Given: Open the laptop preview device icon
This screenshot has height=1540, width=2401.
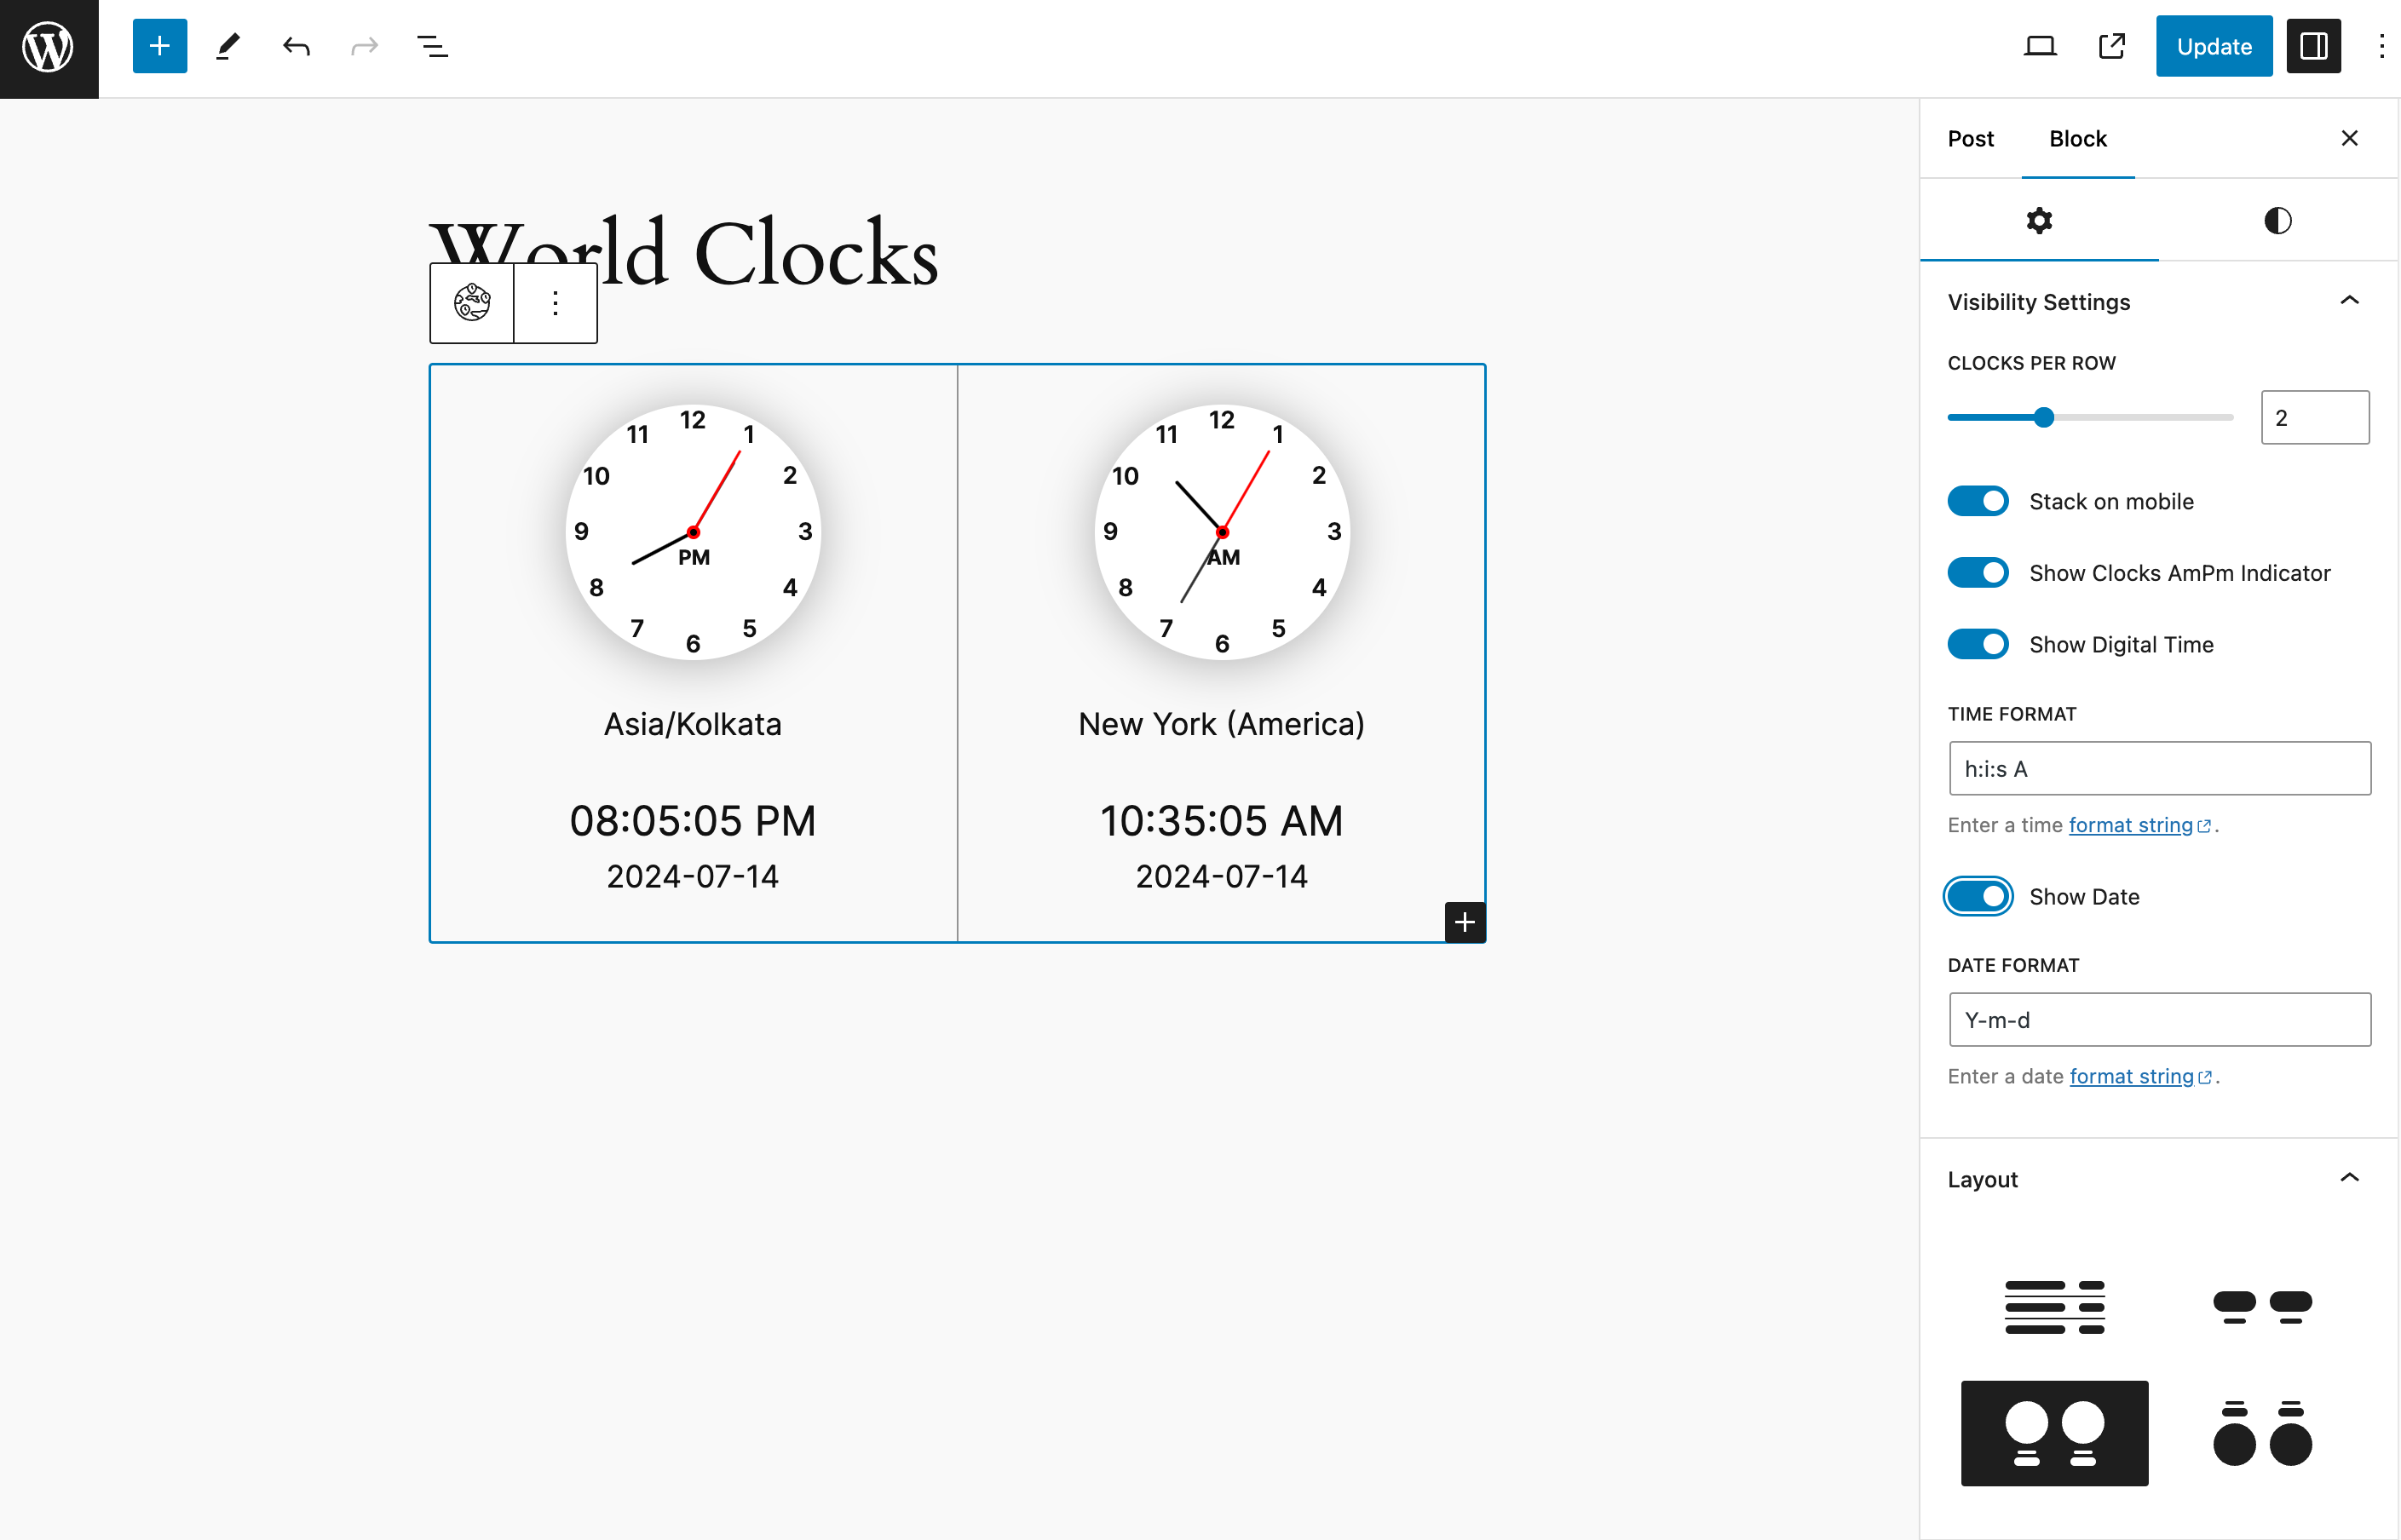Looking at the screenshot, I should pos(2040,46).
